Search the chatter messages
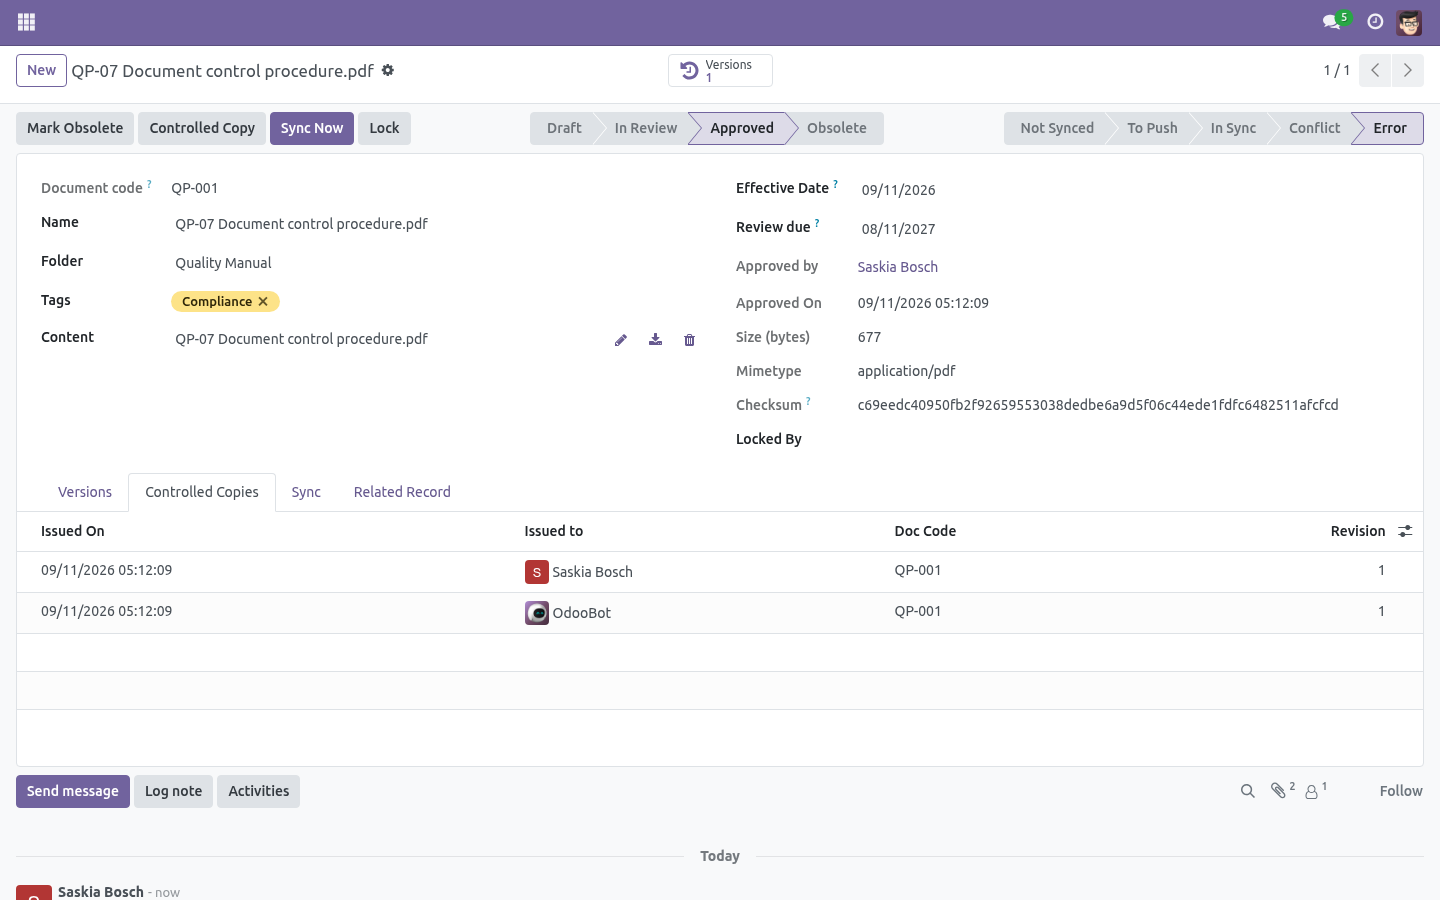Viewport: 1440px width, 900px height. (x=1247, y=791)
